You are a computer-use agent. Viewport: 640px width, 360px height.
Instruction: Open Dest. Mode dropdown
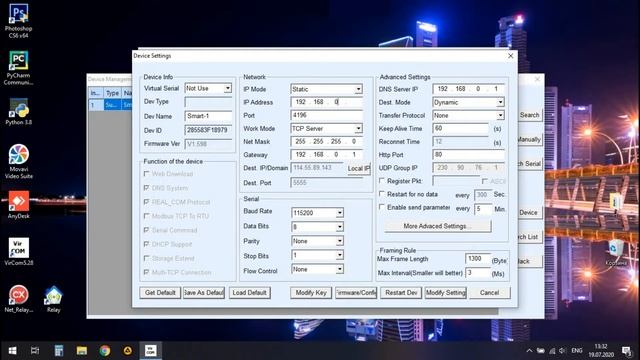(500, 102)
